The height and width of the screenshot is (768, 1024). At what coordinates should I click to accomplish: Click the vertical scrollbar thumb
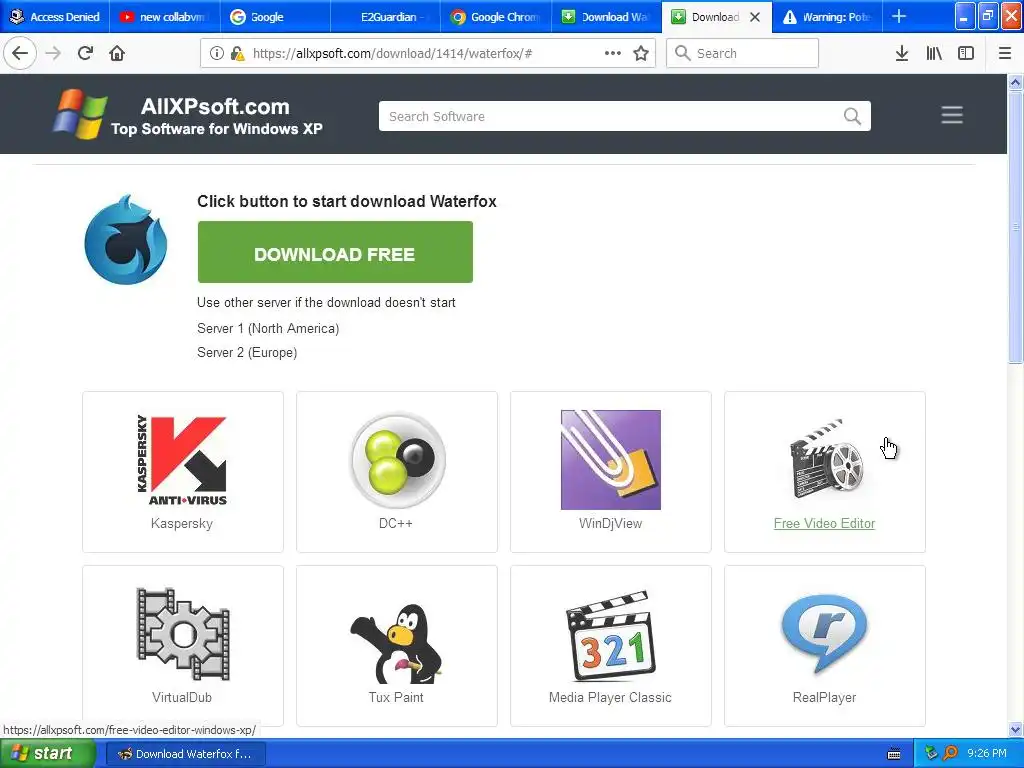[x=1016, y=227]
